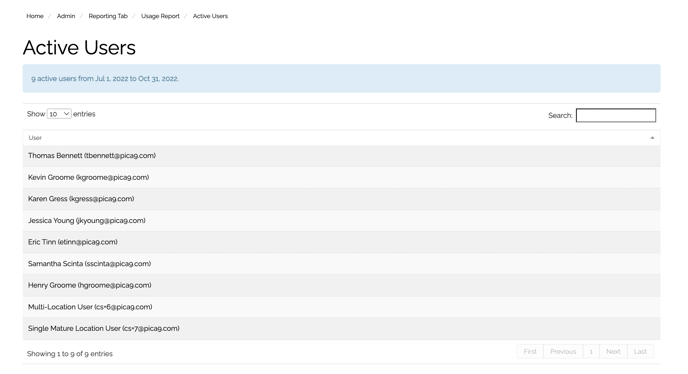The height and width of the screenshot is (374, 688).
Task: Click the Last pagination button
Action: pyautogui.click(x=640, y=352)
